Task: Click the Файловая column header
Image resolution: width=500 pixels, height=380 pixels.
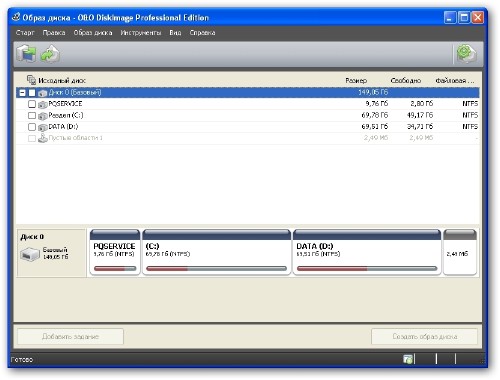Action: 454,80
